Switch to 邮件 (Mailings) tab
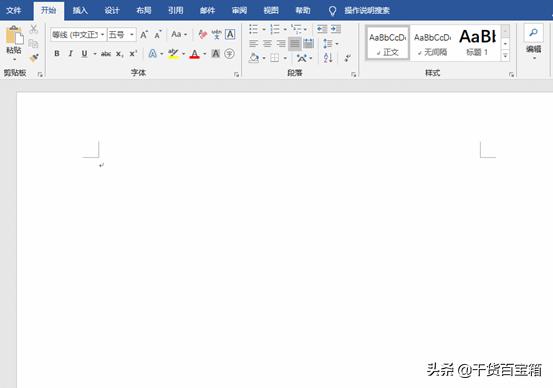This screenshot has width=553, height=388. (207, 11)
